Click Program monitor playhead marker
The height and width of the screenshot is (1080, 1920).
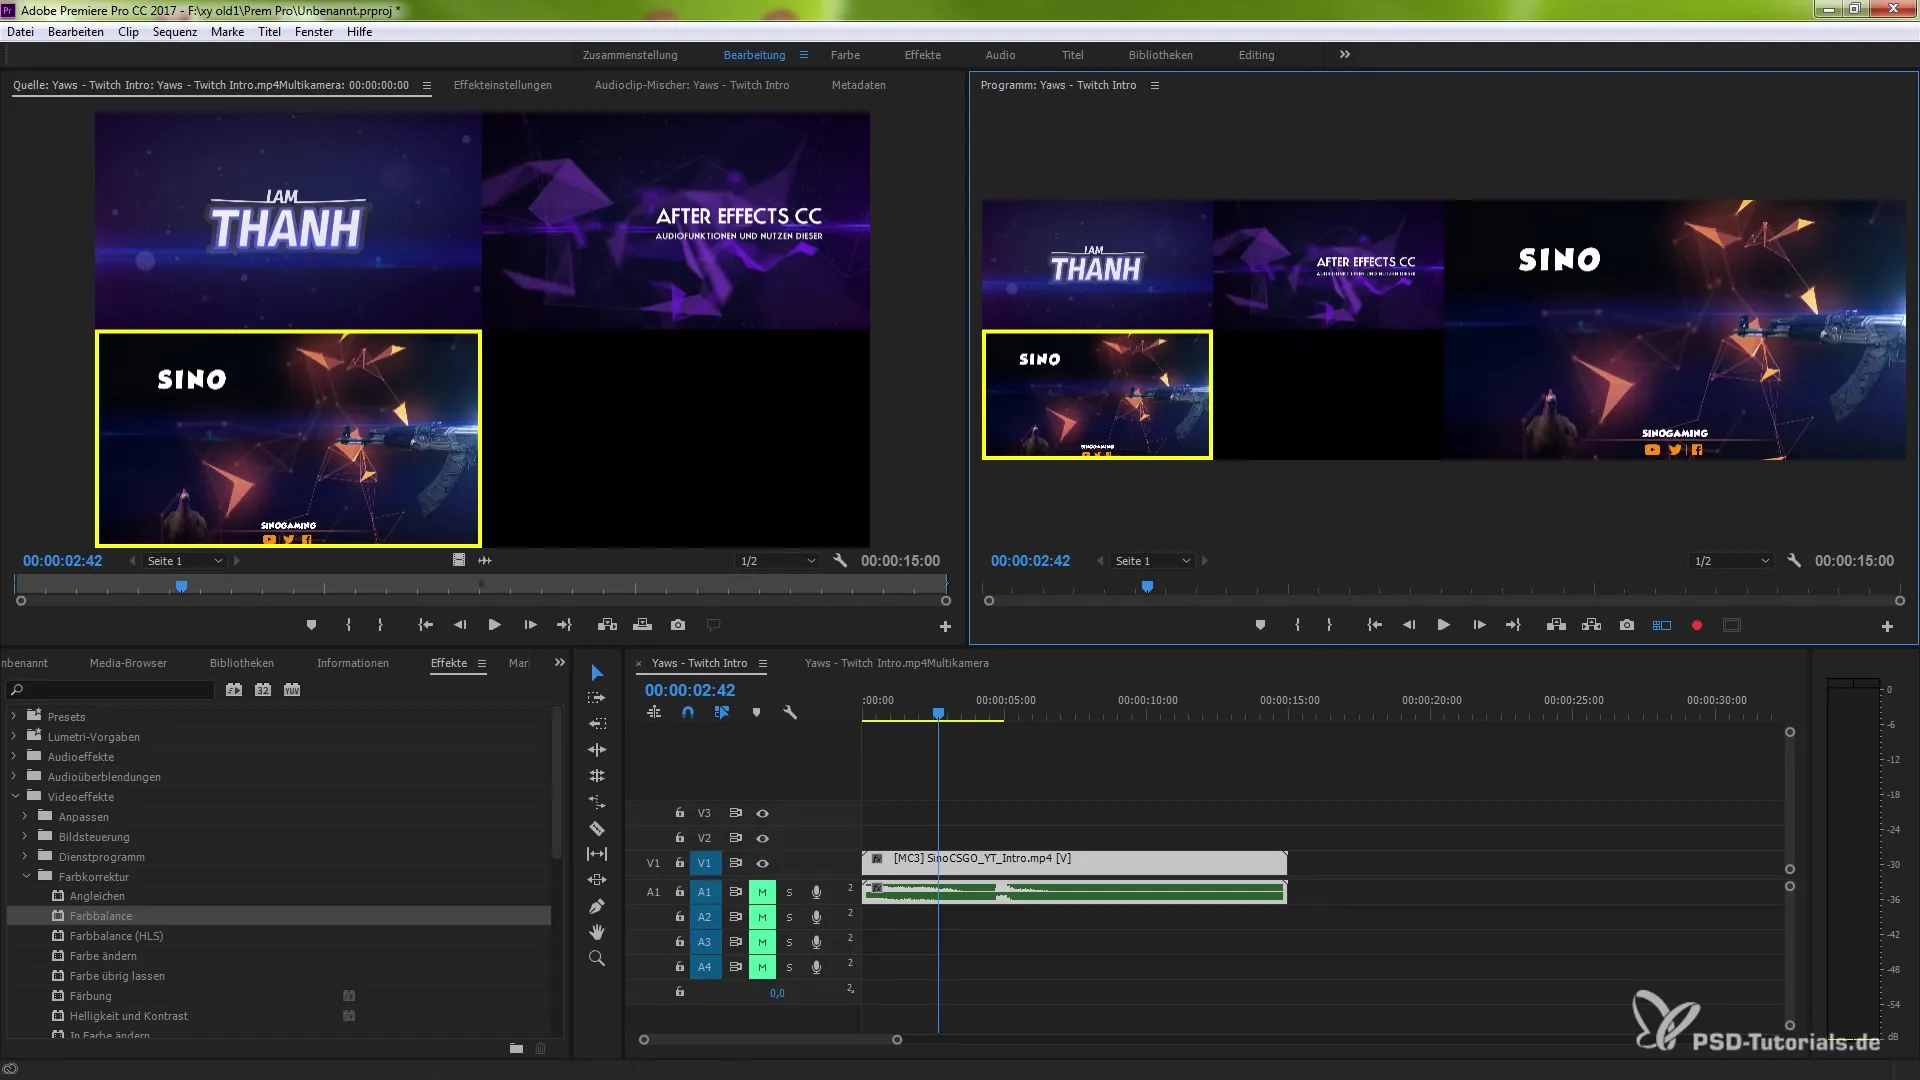pyautogui.click(x=1147, y=586)
